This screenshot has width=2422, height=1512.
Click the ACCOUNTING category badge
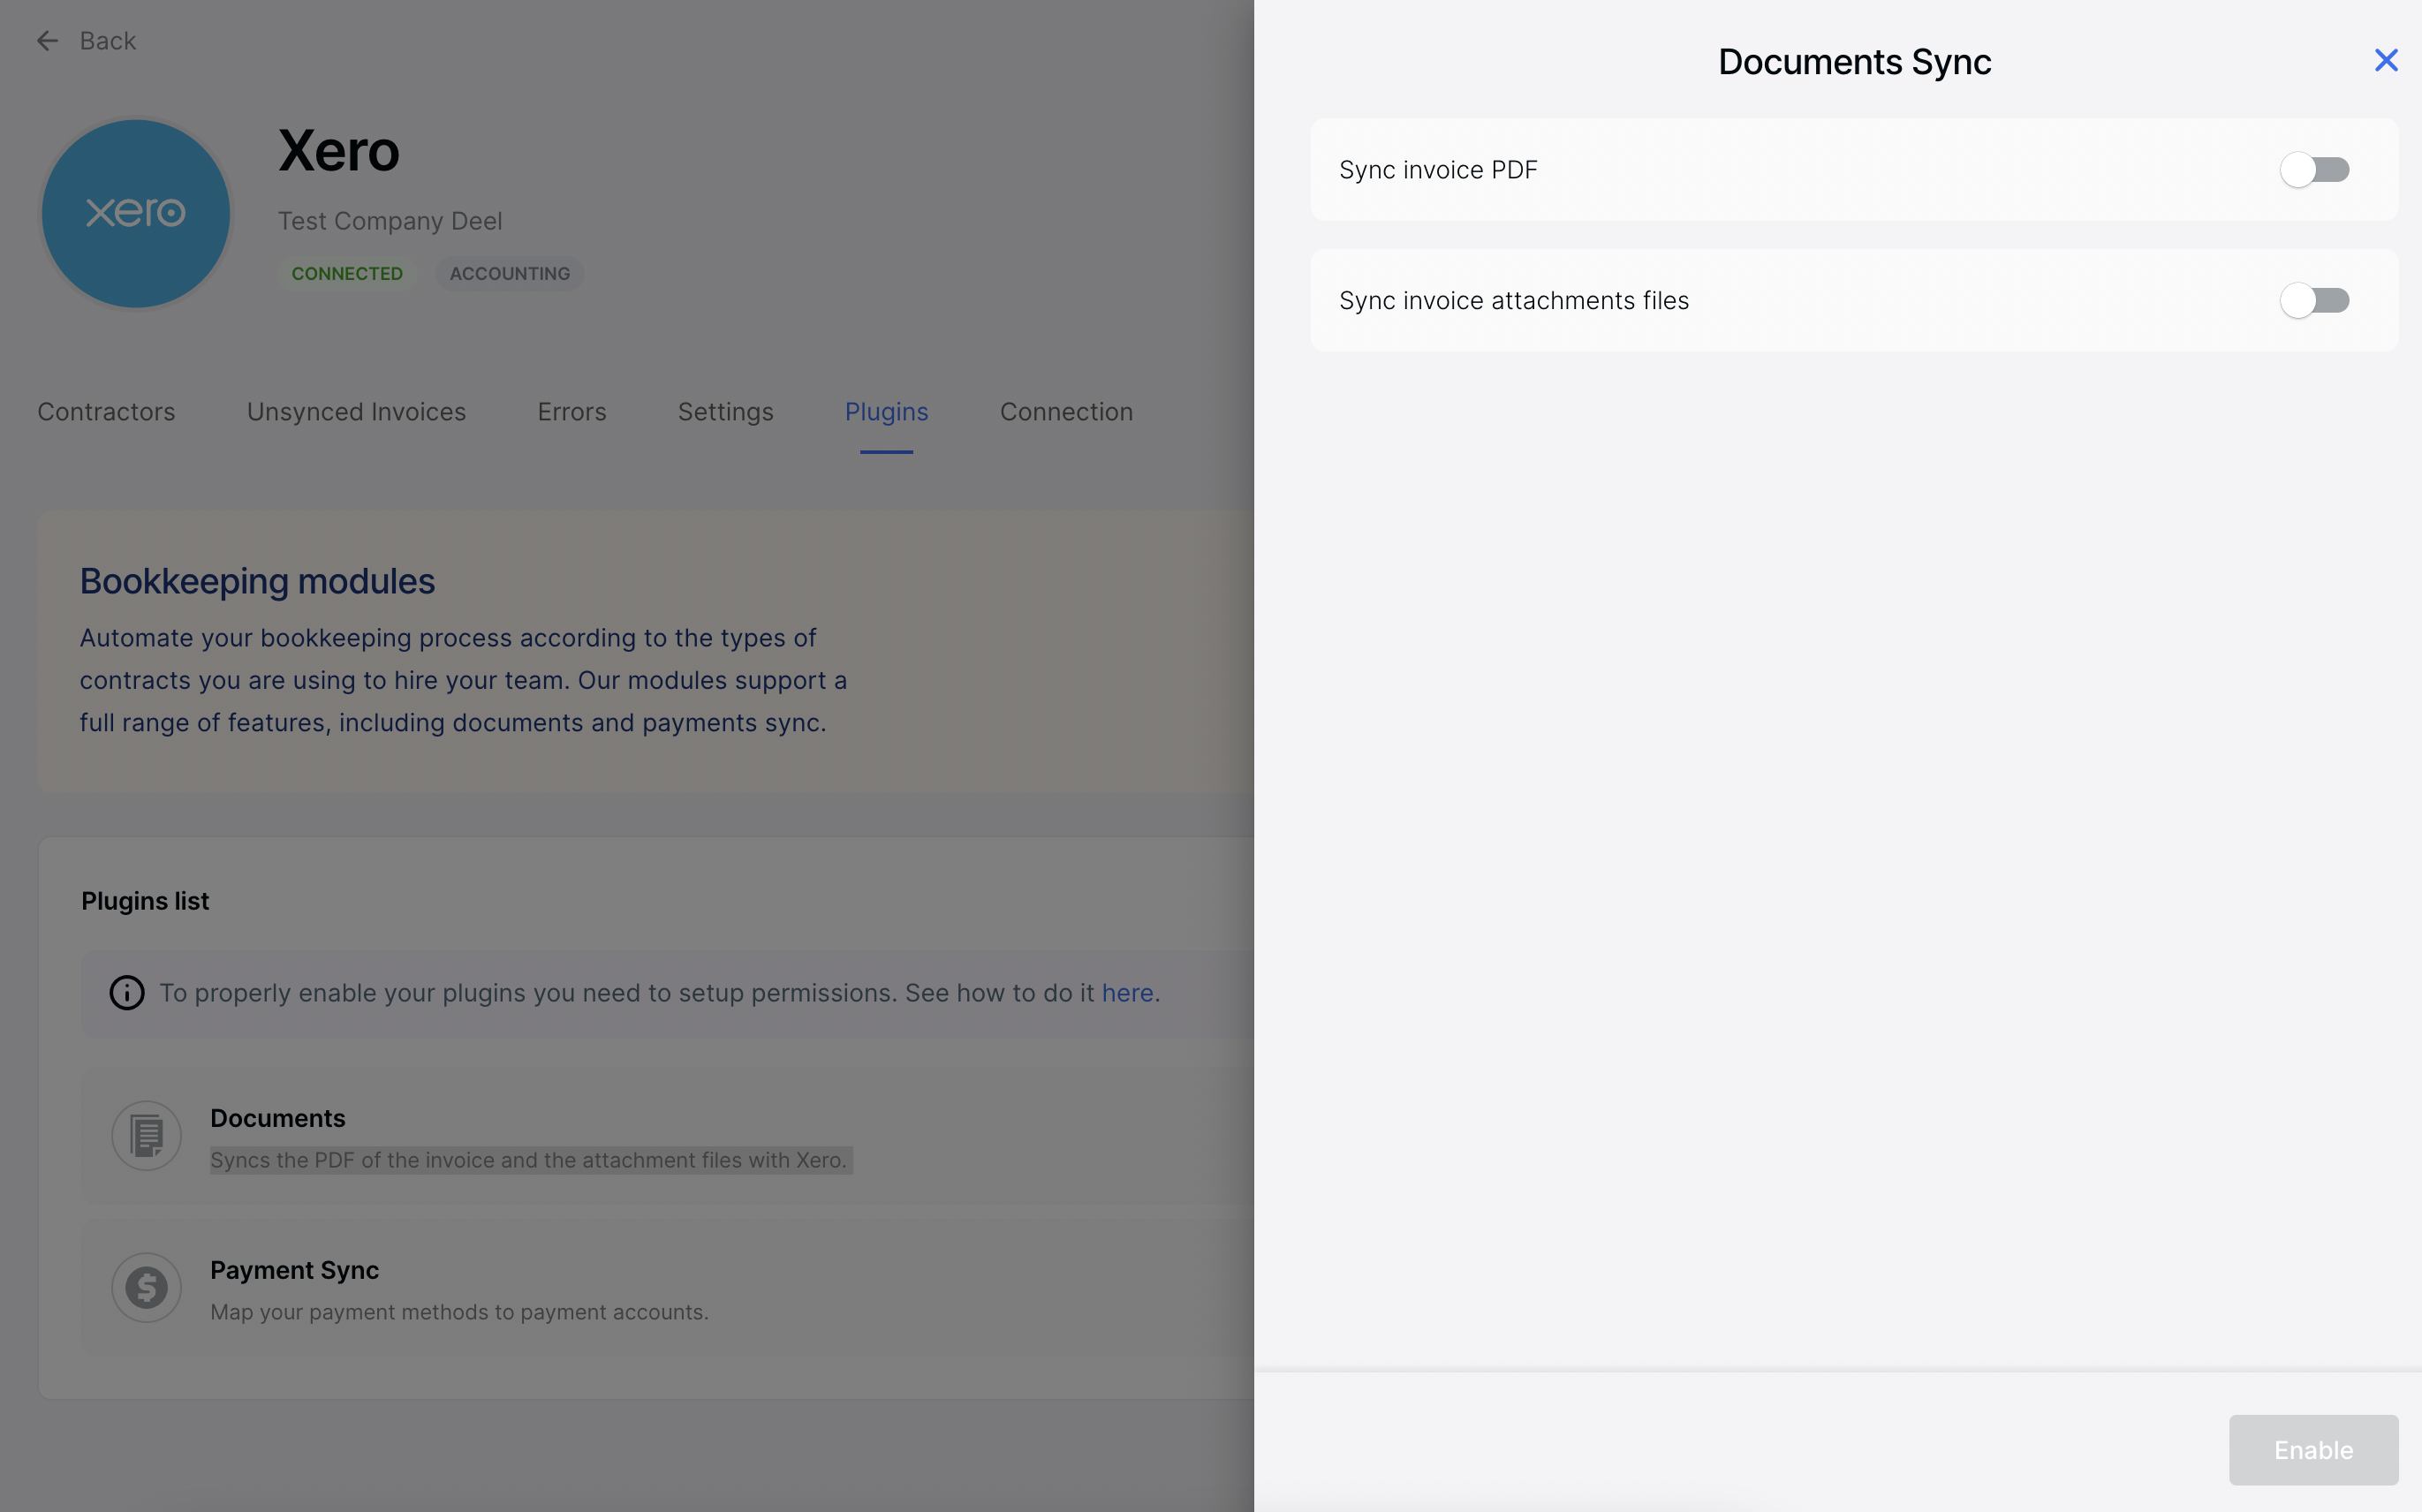[x=510, y=274]
